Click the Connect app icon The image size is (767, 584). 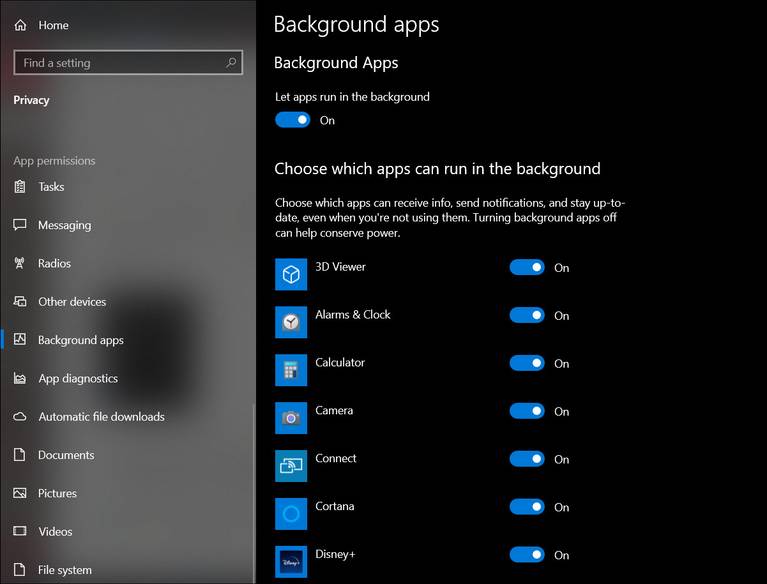tap(291, 466)
